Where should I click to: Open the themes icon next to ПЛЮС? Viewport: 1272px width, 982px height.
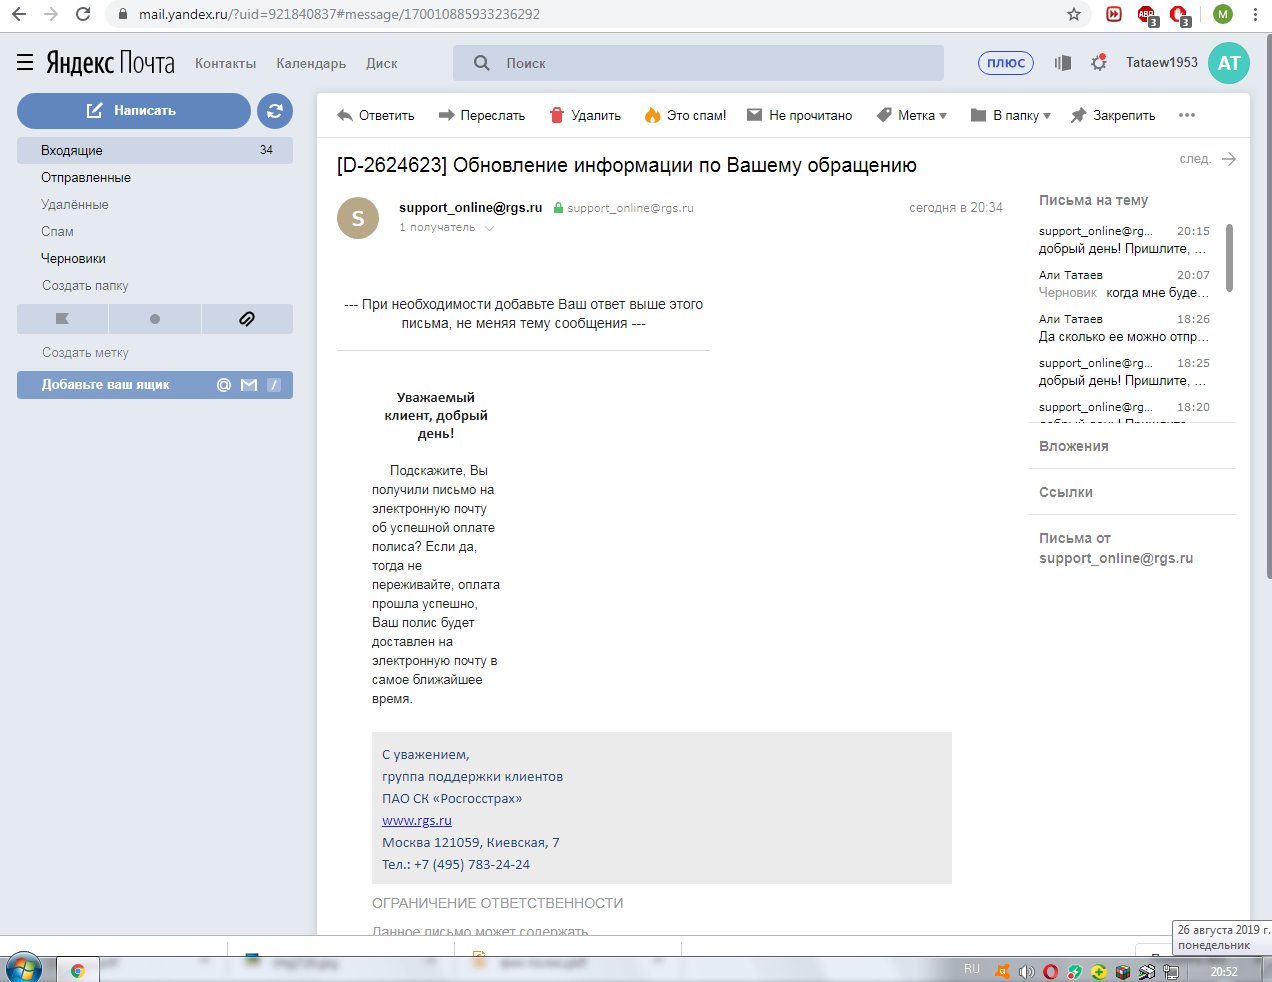(x=1063, y=63)
